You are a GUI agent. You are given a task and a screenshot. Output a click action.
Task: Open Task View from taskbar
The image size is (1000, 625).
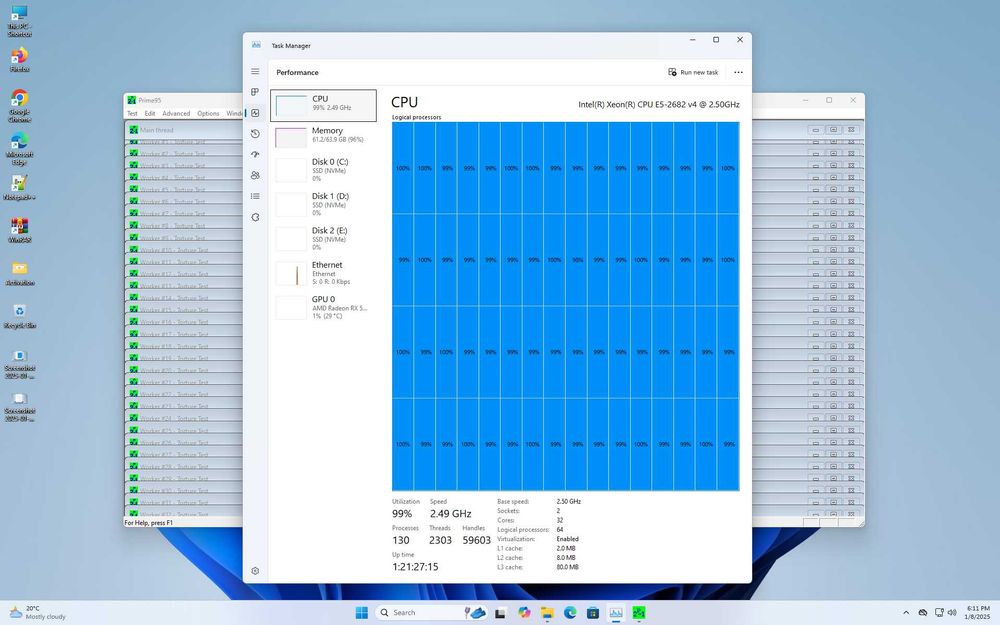[501, 612]
